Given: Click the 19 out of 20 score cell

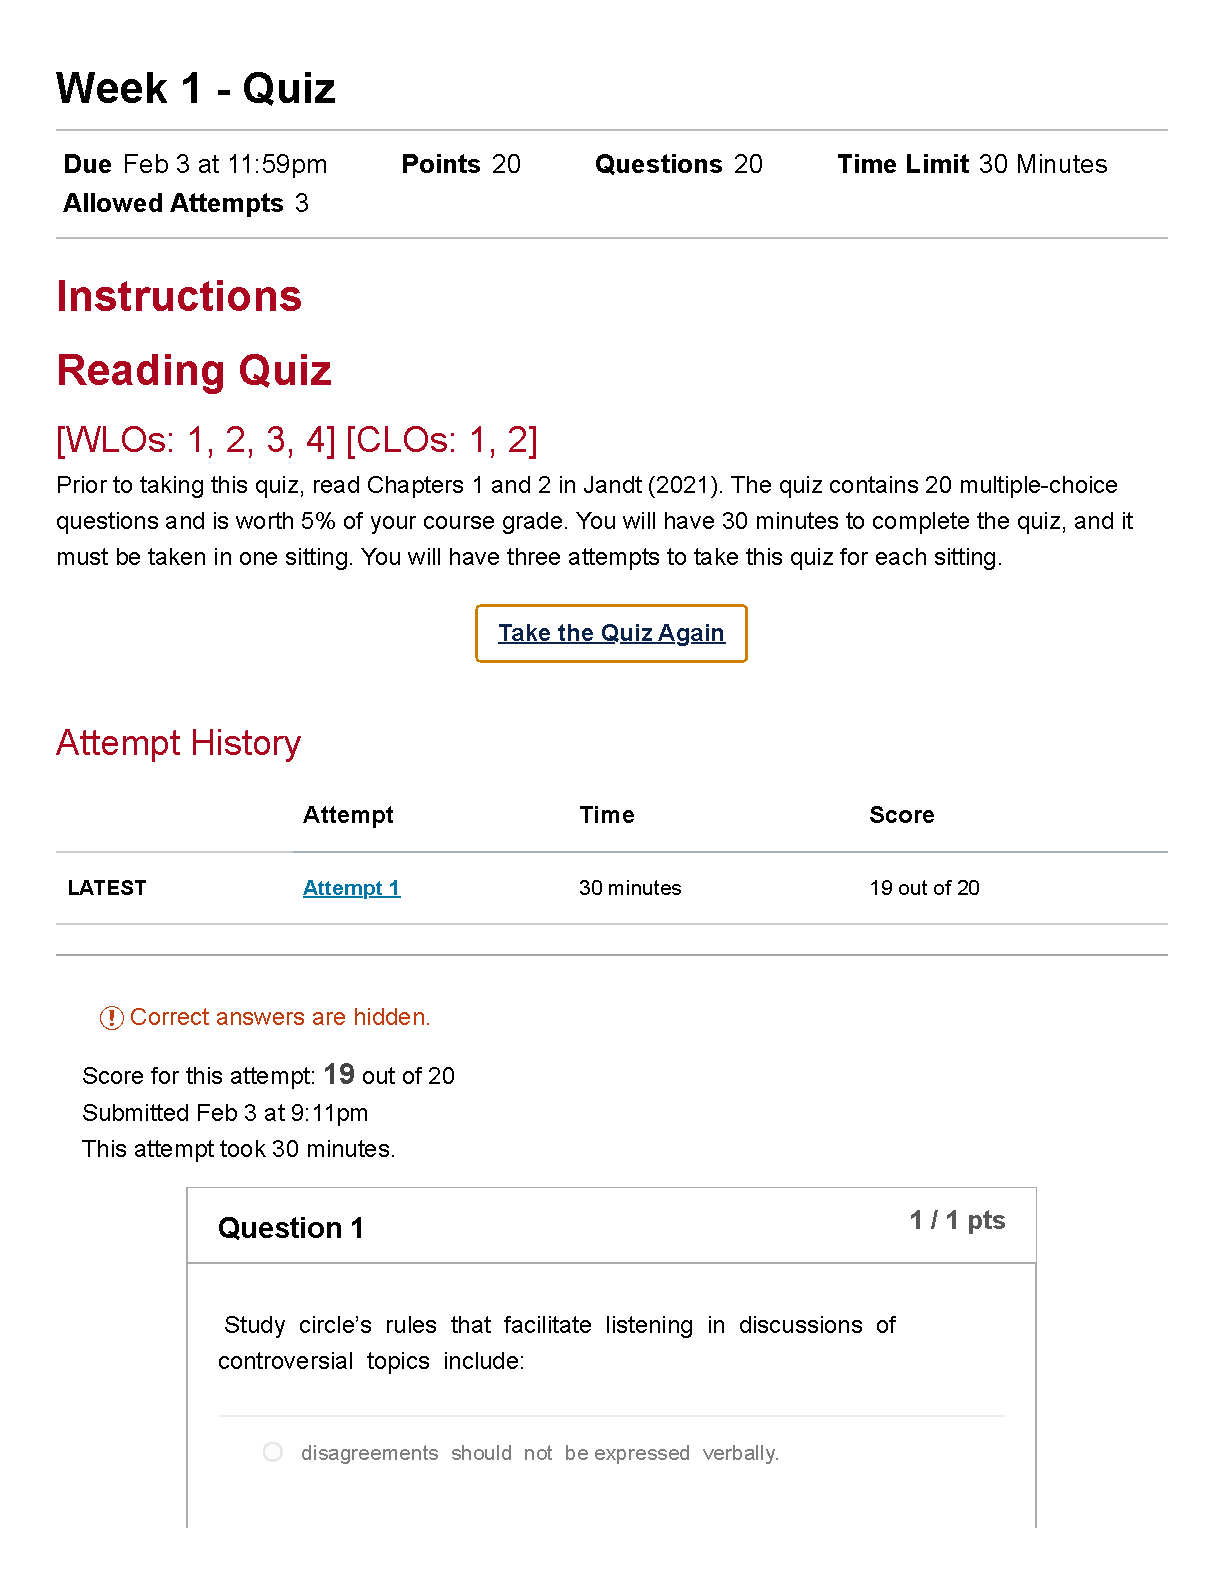Looking at the screenshot, I should tap(924, 888).
